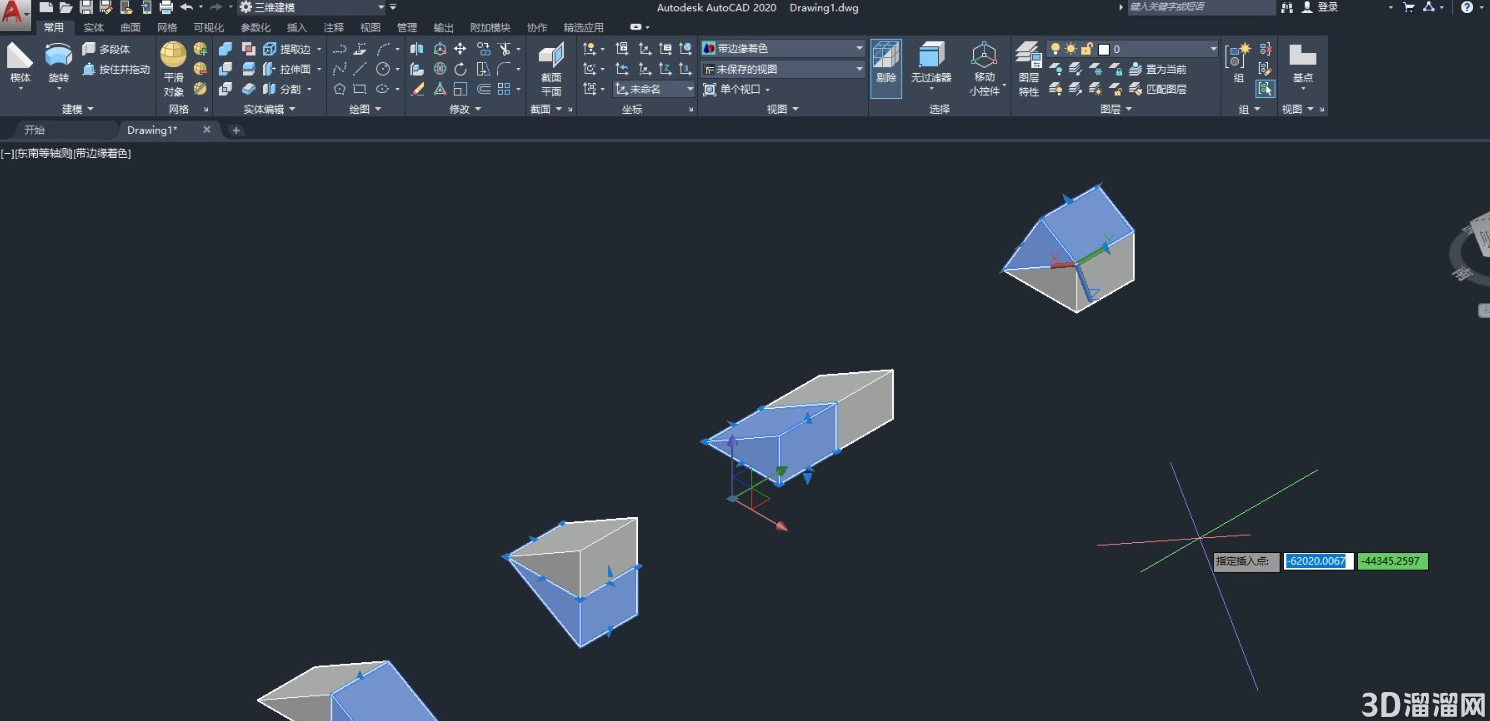The height and width of the screenshot is (721, 1490).
Task: Switch to the 实体 ribbon tab
Action: pos(93,28)
